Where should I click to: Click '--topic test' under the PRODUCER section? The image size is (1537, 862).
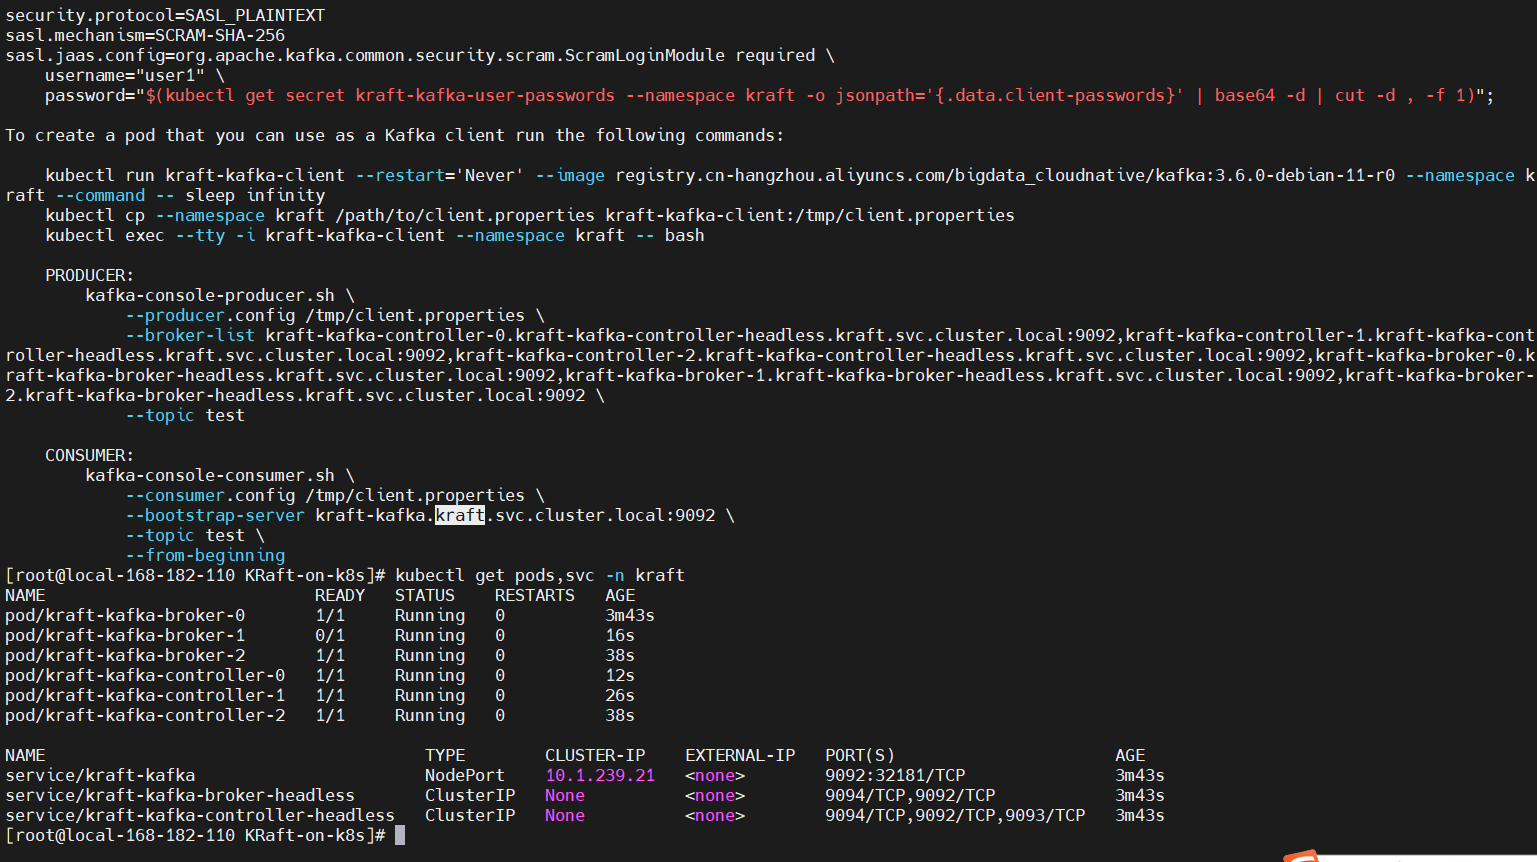coord(185,416)
